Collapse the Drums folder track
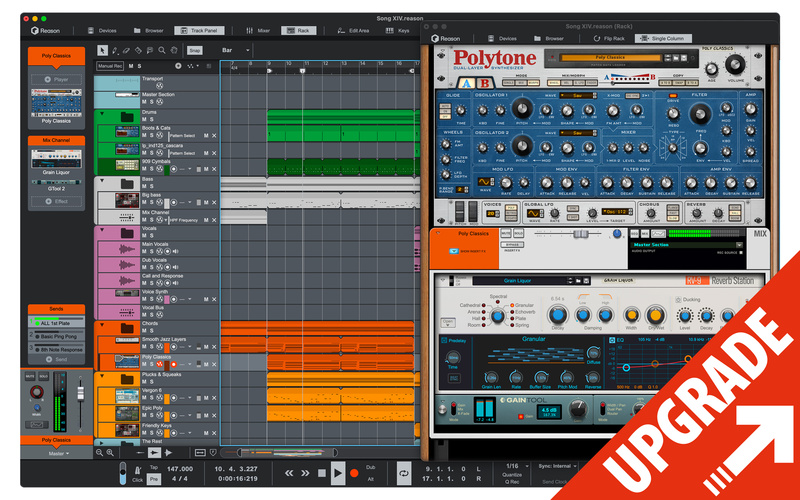 [x=102, y=113]
